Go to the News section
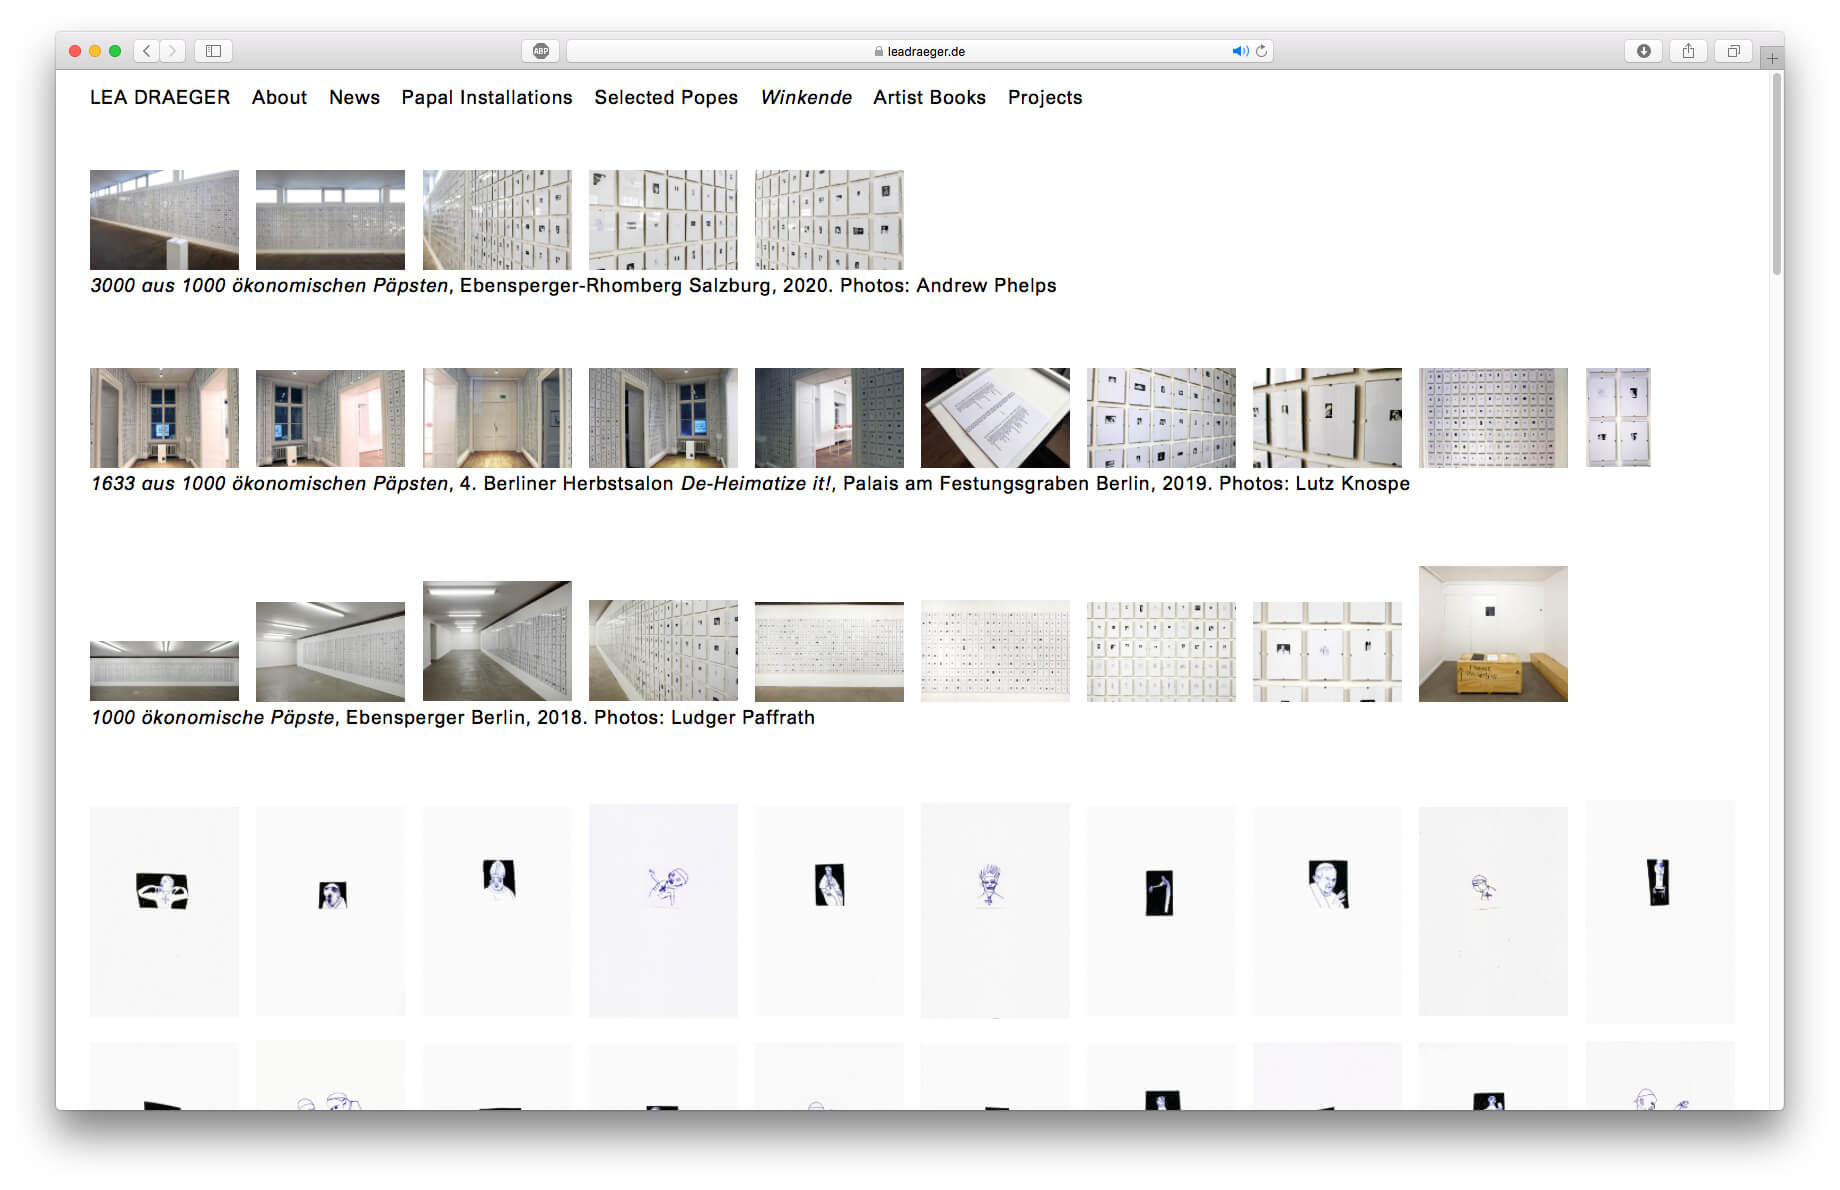Image resolution: width=1840 pixels, height=1190 pixels. click(x=354, y=97)
